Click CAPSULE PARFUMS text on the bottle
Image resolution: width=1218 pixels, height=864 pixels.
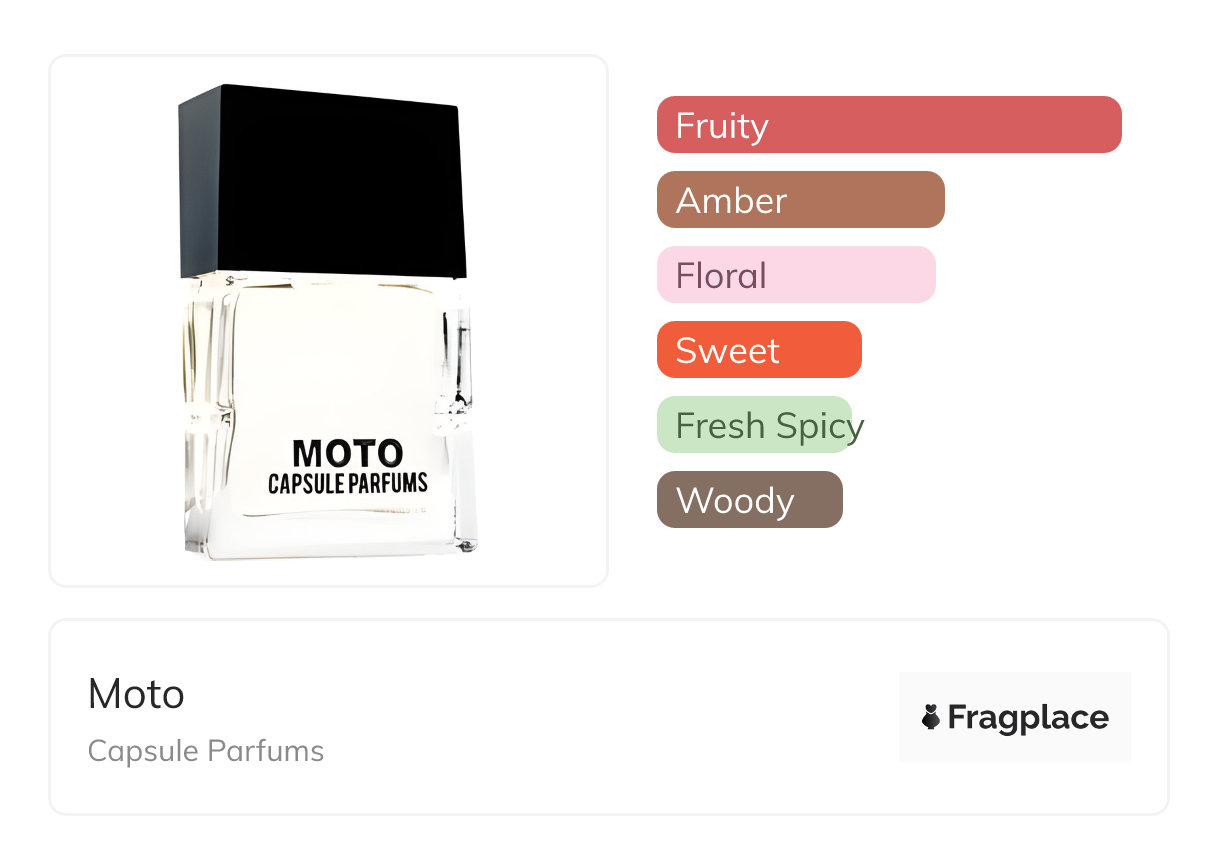[x=347, y=483]
